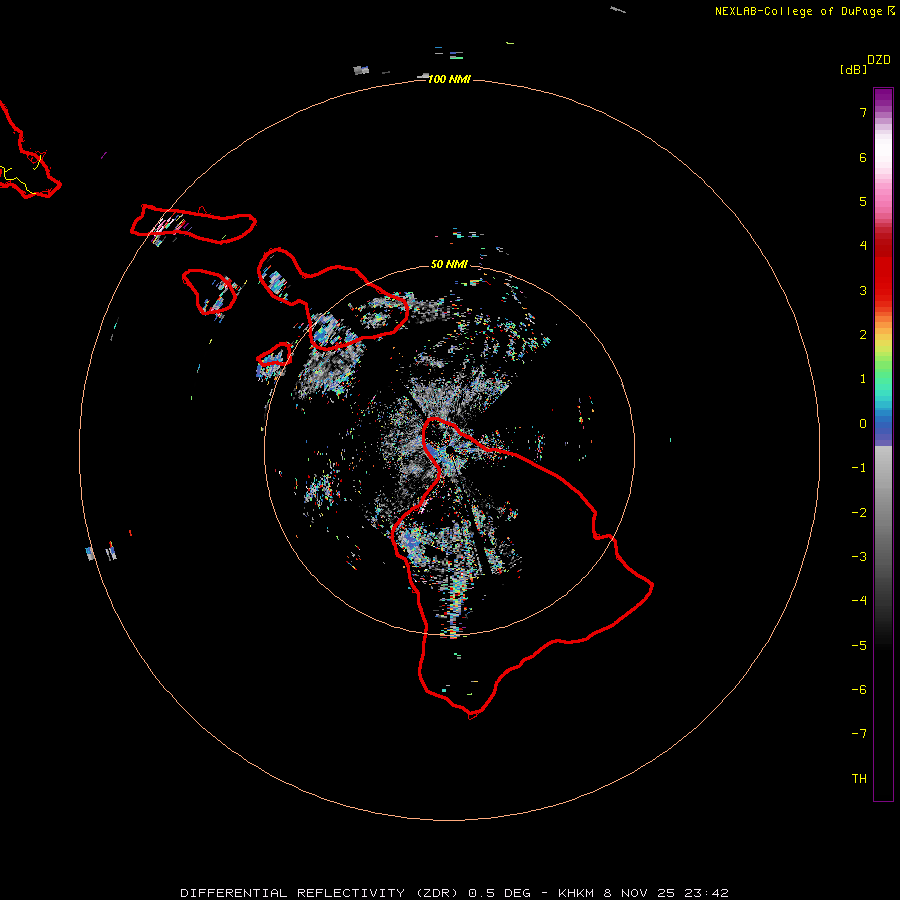900x900 pixels.
Task: Click the -6 value on the color scale
Action: coord(859,690)
